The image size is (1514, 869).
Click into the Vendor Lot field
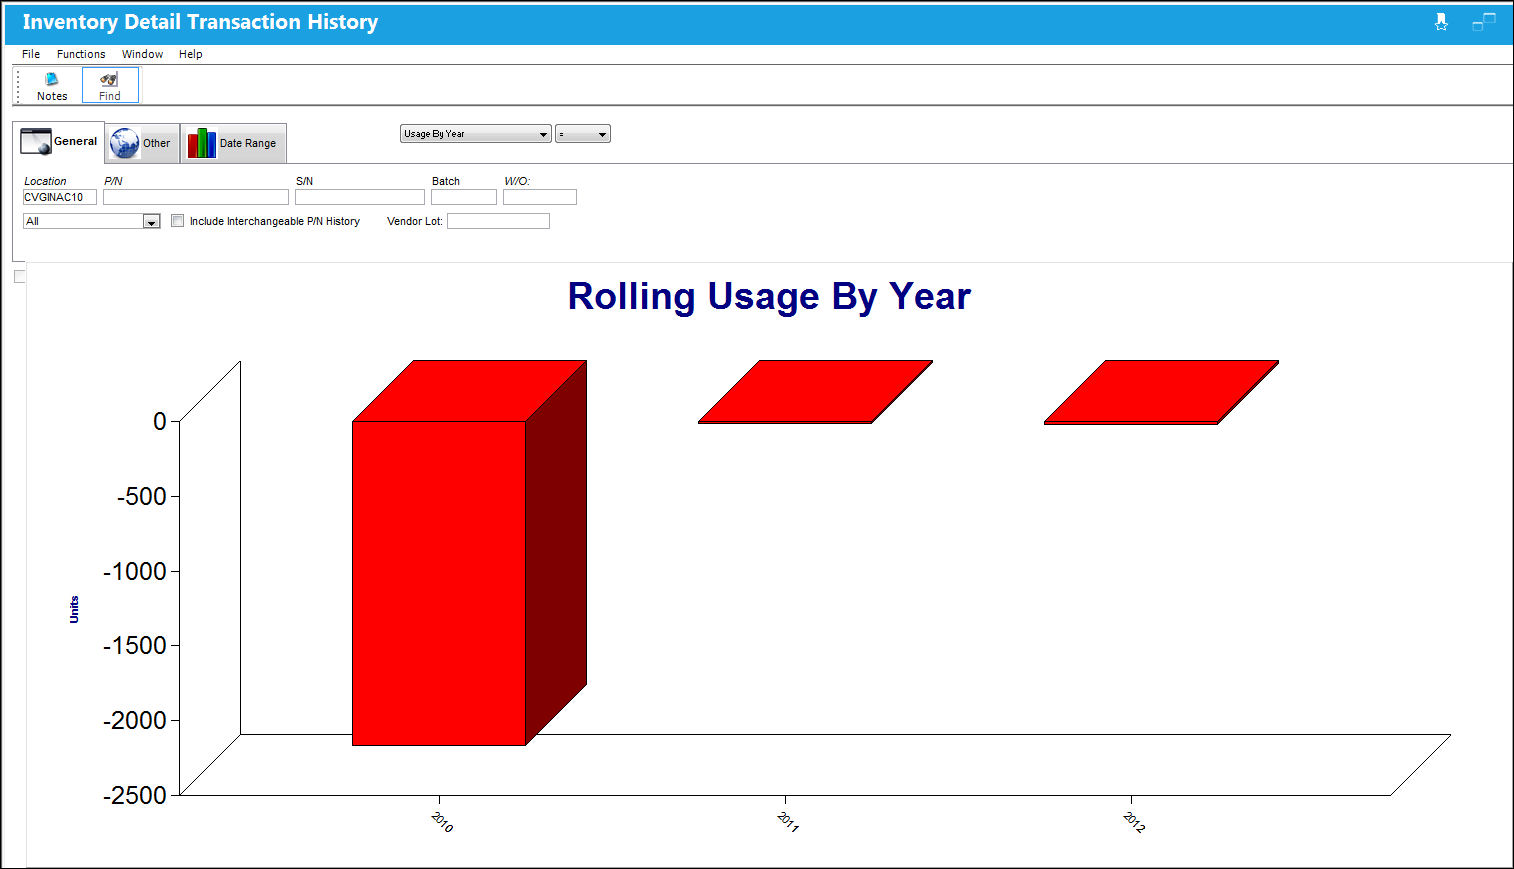[x=498, y=221]
